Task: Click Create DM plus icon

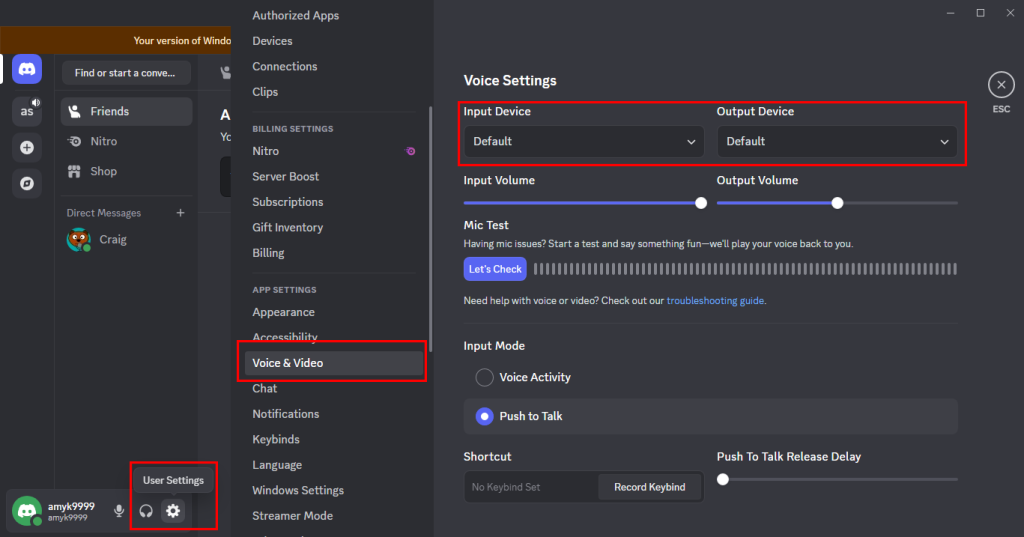Action: pos(180,213)
